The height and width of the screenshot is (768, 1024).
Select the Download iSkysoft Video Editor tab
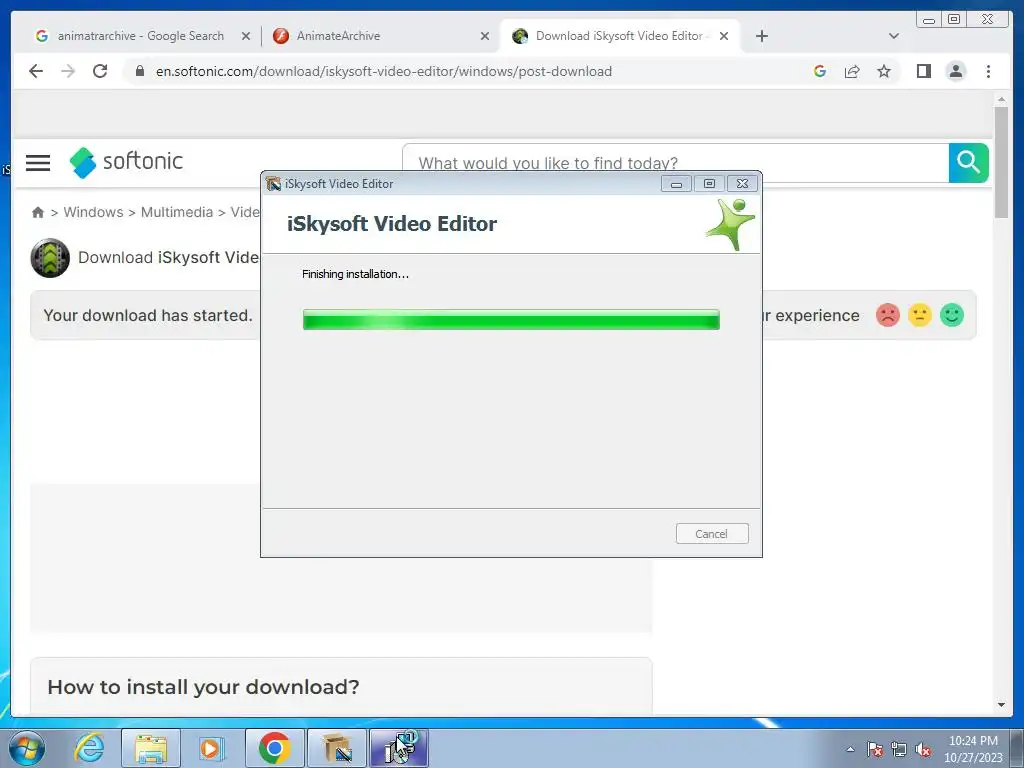click(619, 36)
